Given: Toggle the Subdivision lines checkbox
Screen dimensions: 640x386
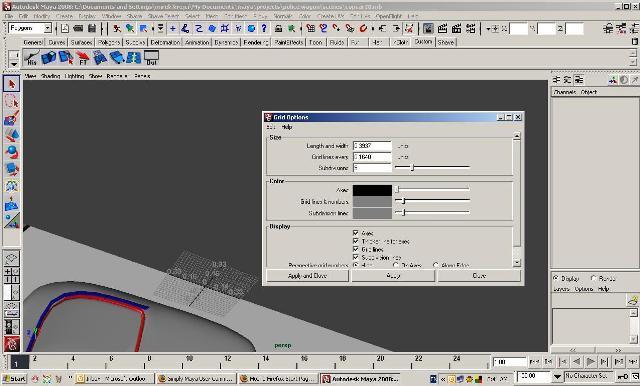Looking at the screenshot, I should point(356,257).
